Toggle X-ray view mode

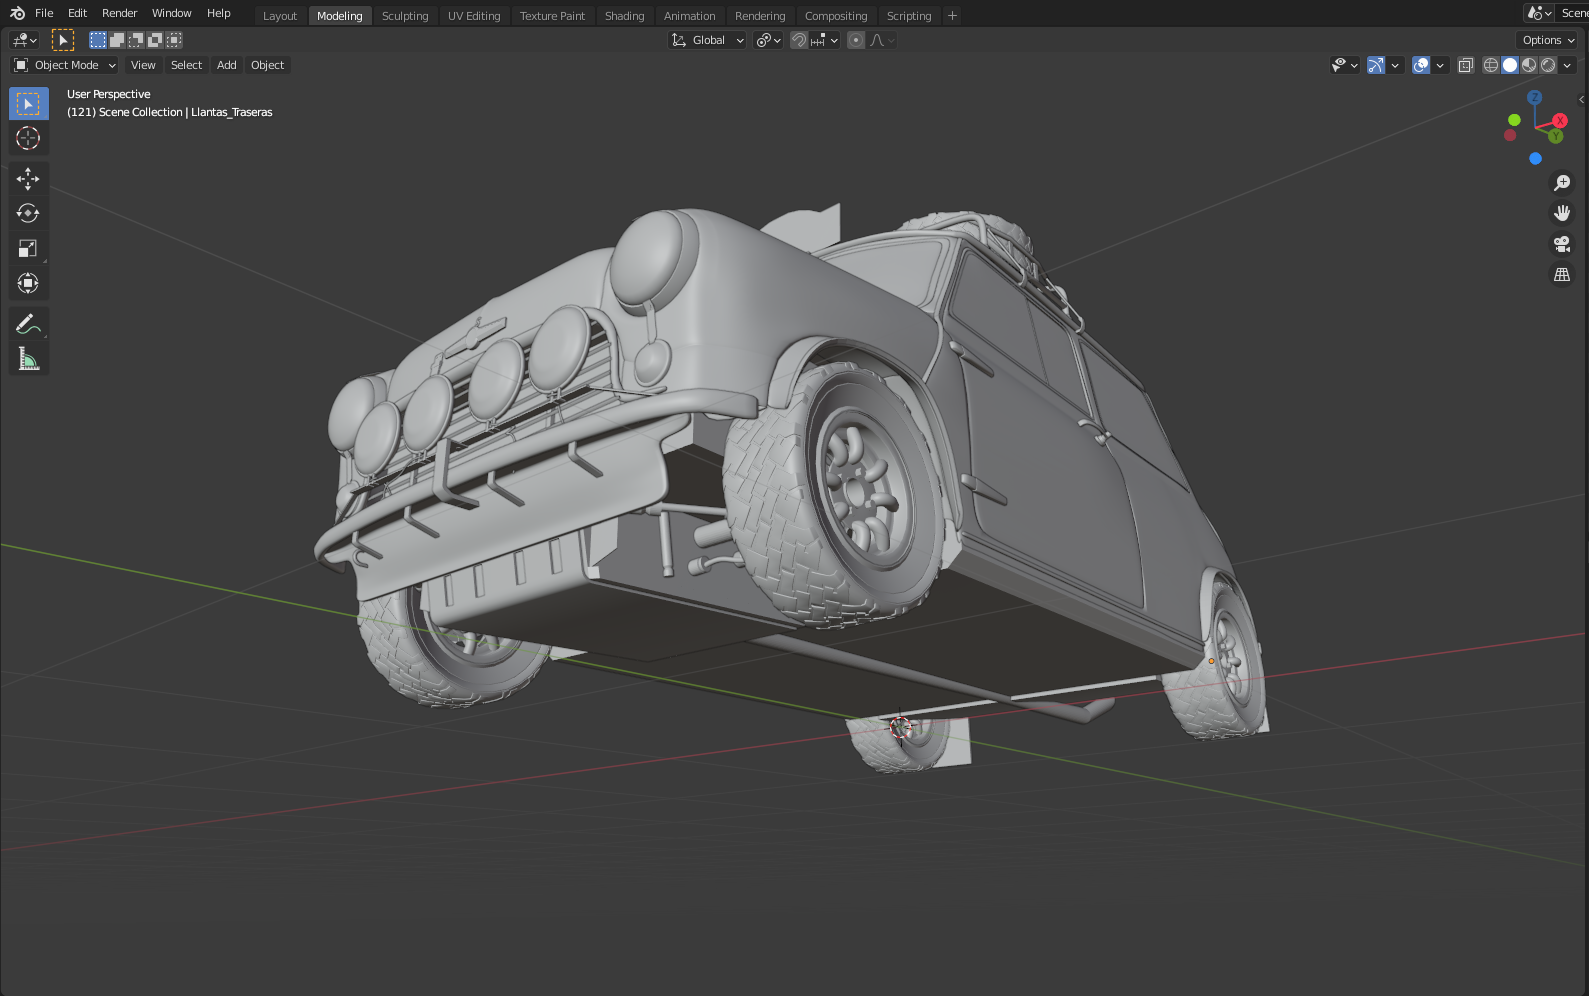click(1465, 65)
